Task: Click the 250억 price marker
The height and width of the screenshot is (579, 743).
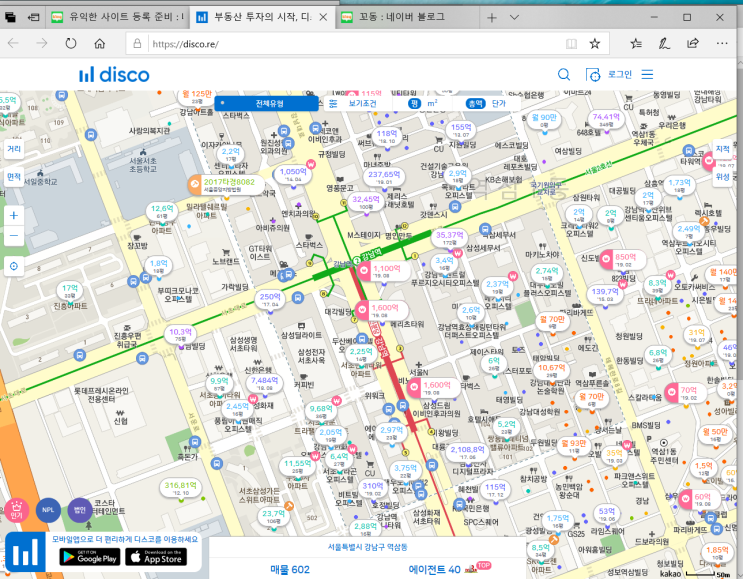Action: [270, 299]
